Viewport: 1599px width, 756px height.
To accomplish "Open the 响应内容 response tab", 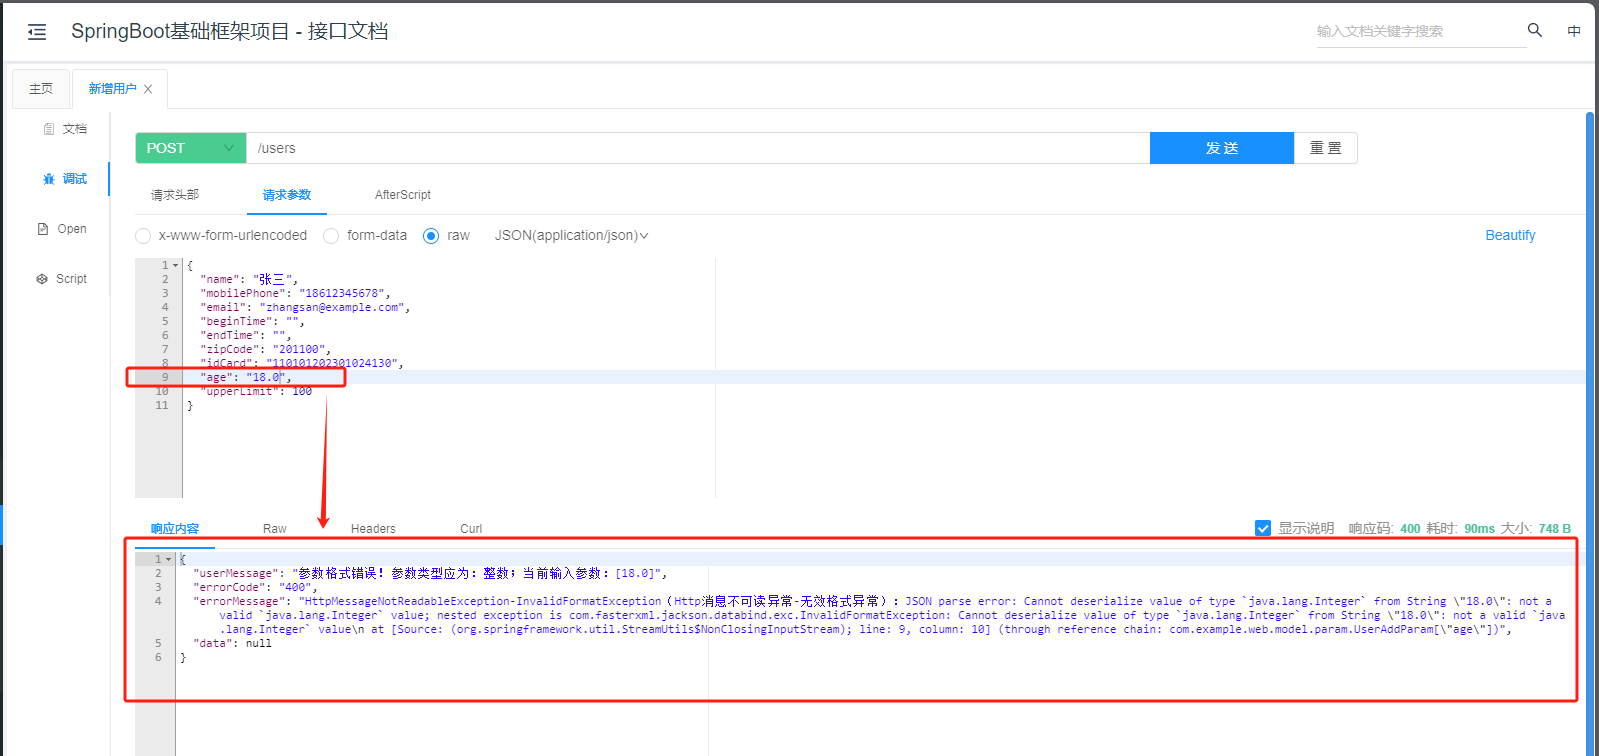I will pyautogui.click(x=175, y=529).
